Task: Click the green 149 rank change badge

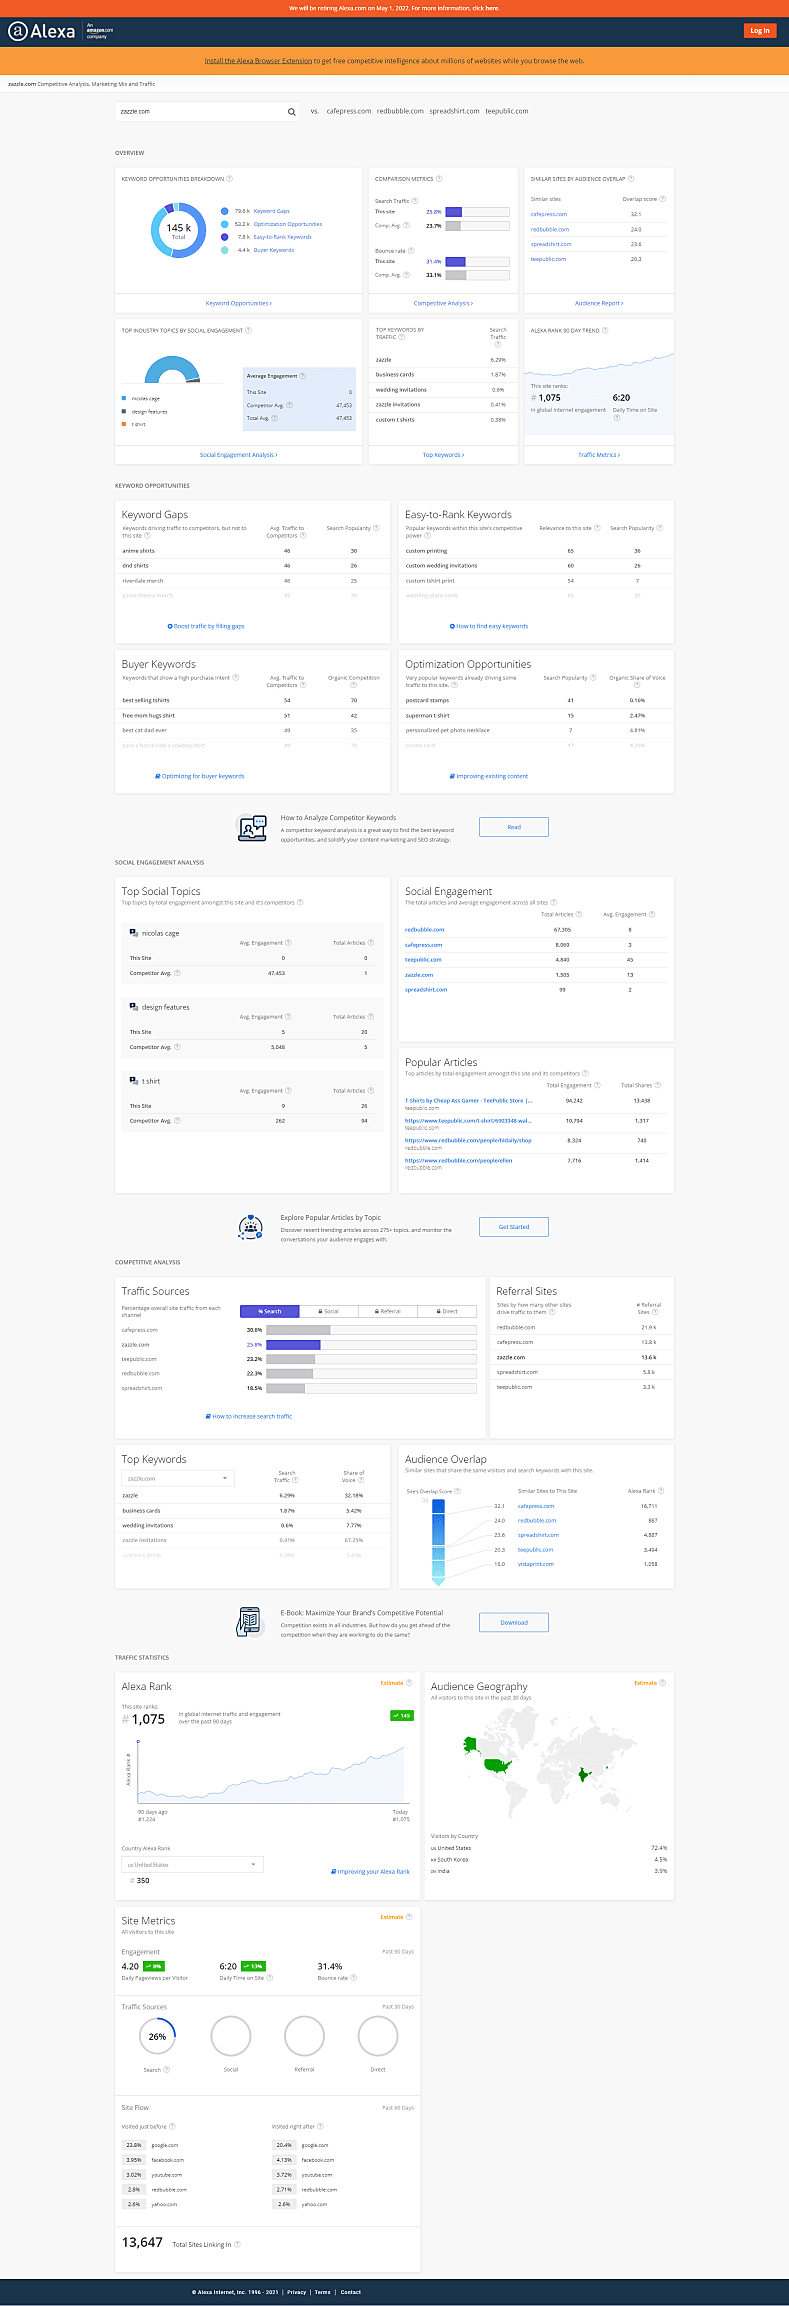Action: click(401, 1715)
